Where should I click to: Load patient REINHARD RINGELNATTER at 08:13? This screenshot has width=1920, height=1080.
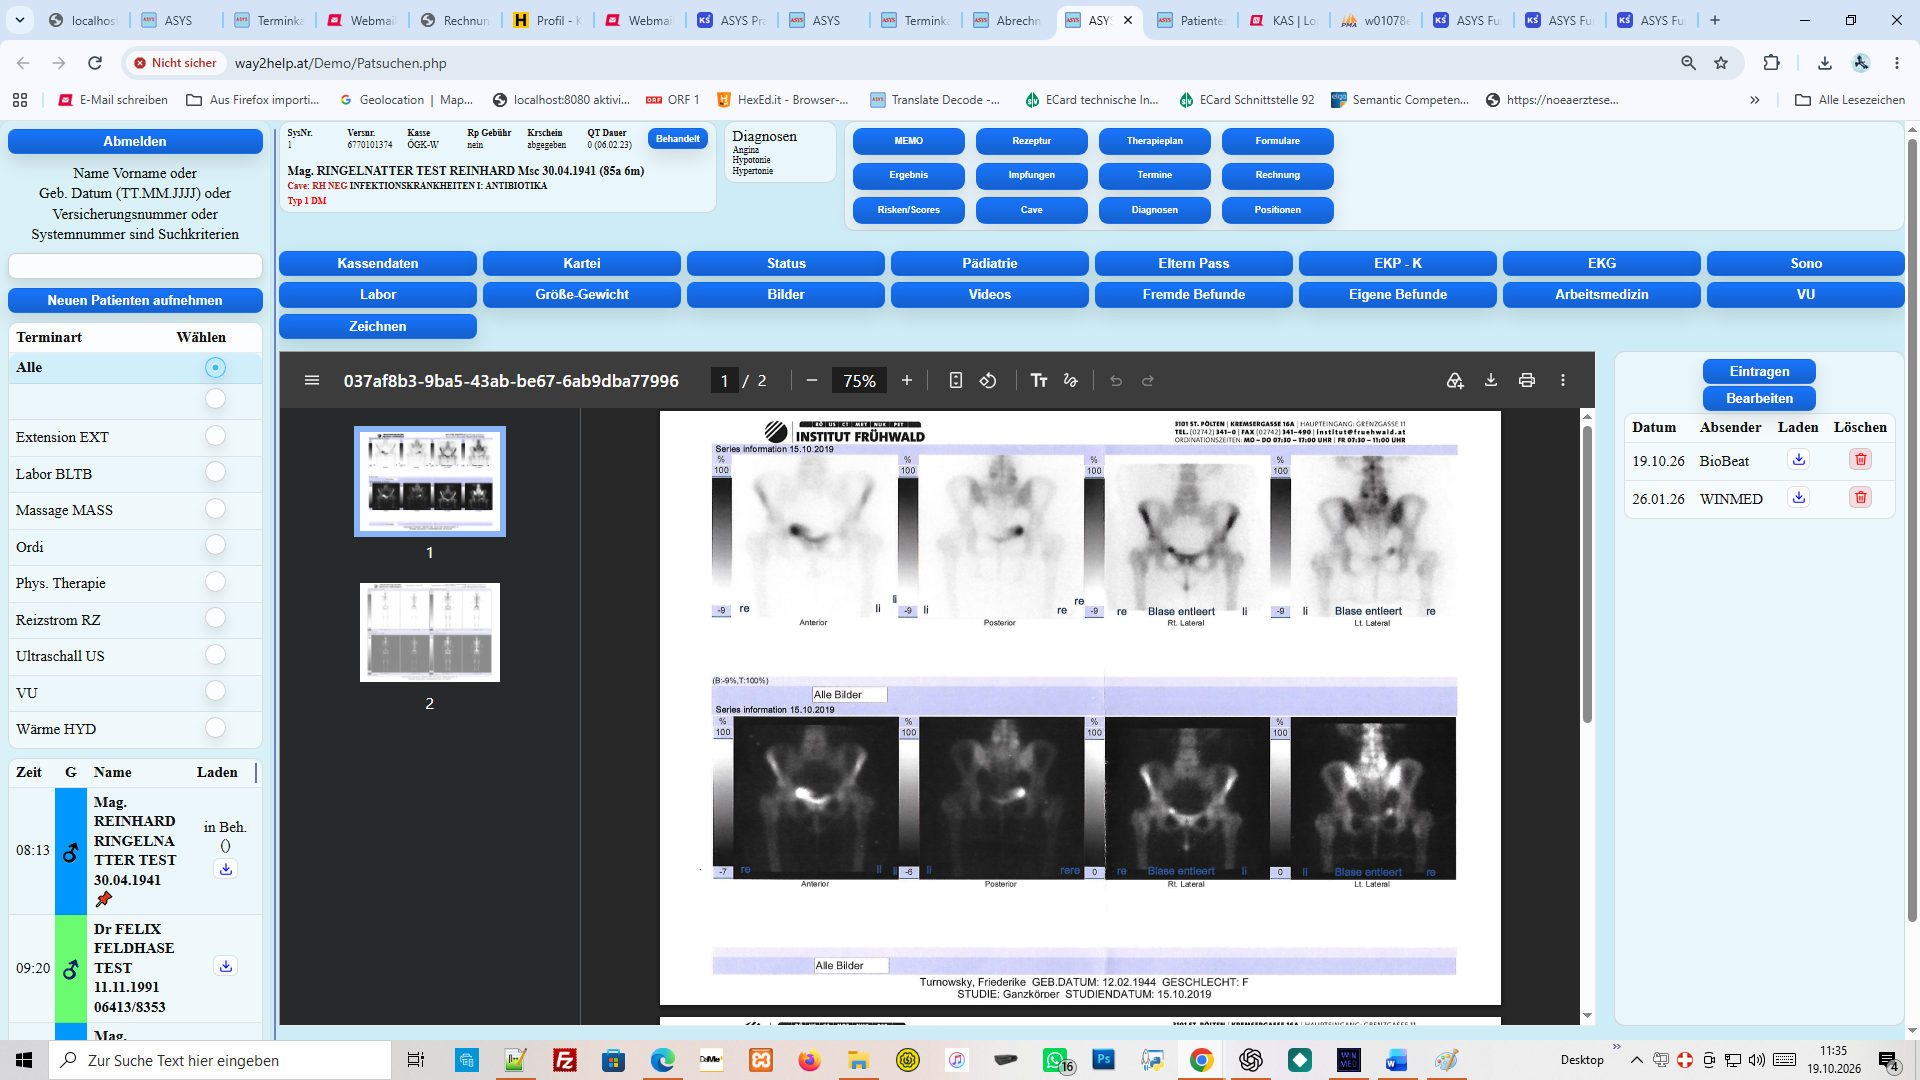coord(226,869)
